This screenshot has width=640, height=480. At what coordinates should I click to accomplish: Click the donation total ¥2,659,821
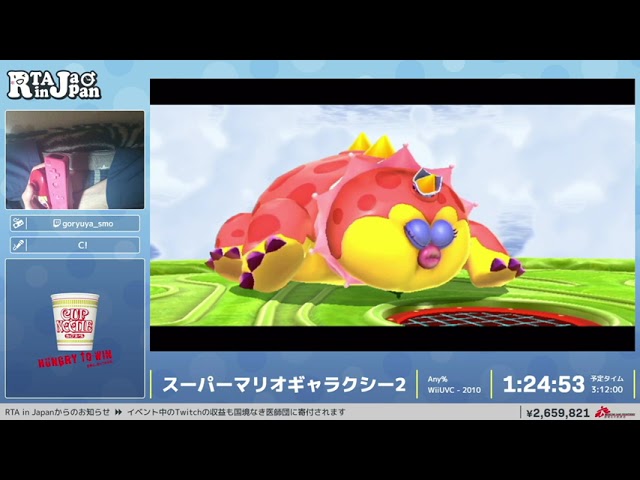(x=558, y=413)
